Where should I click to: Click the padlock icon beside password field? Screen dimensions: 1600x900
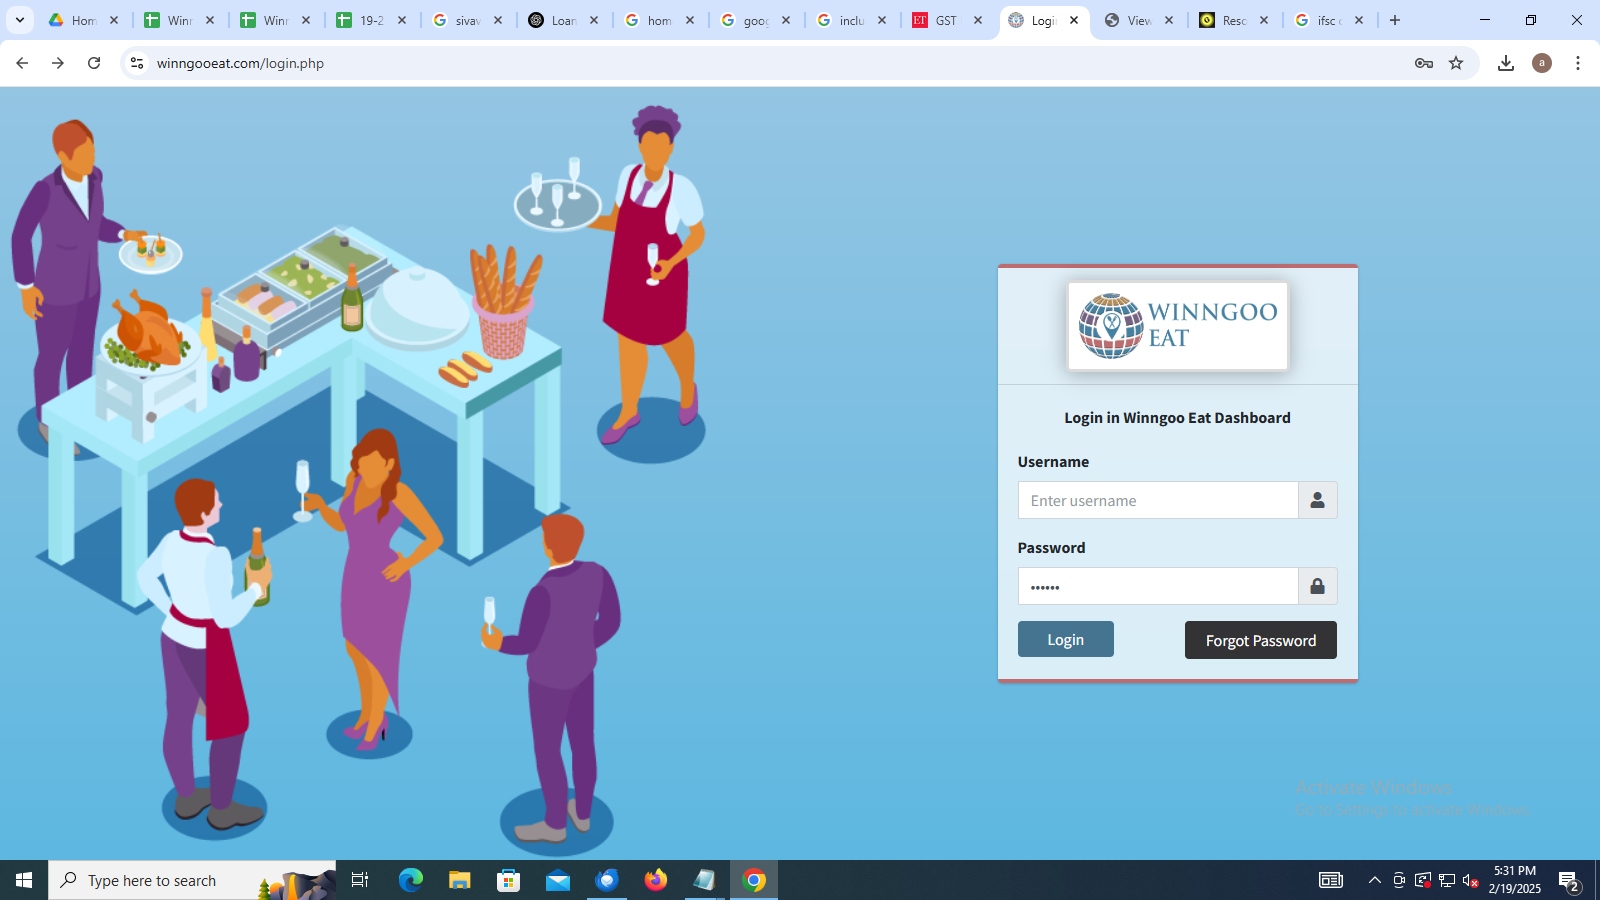(1317, 586)
